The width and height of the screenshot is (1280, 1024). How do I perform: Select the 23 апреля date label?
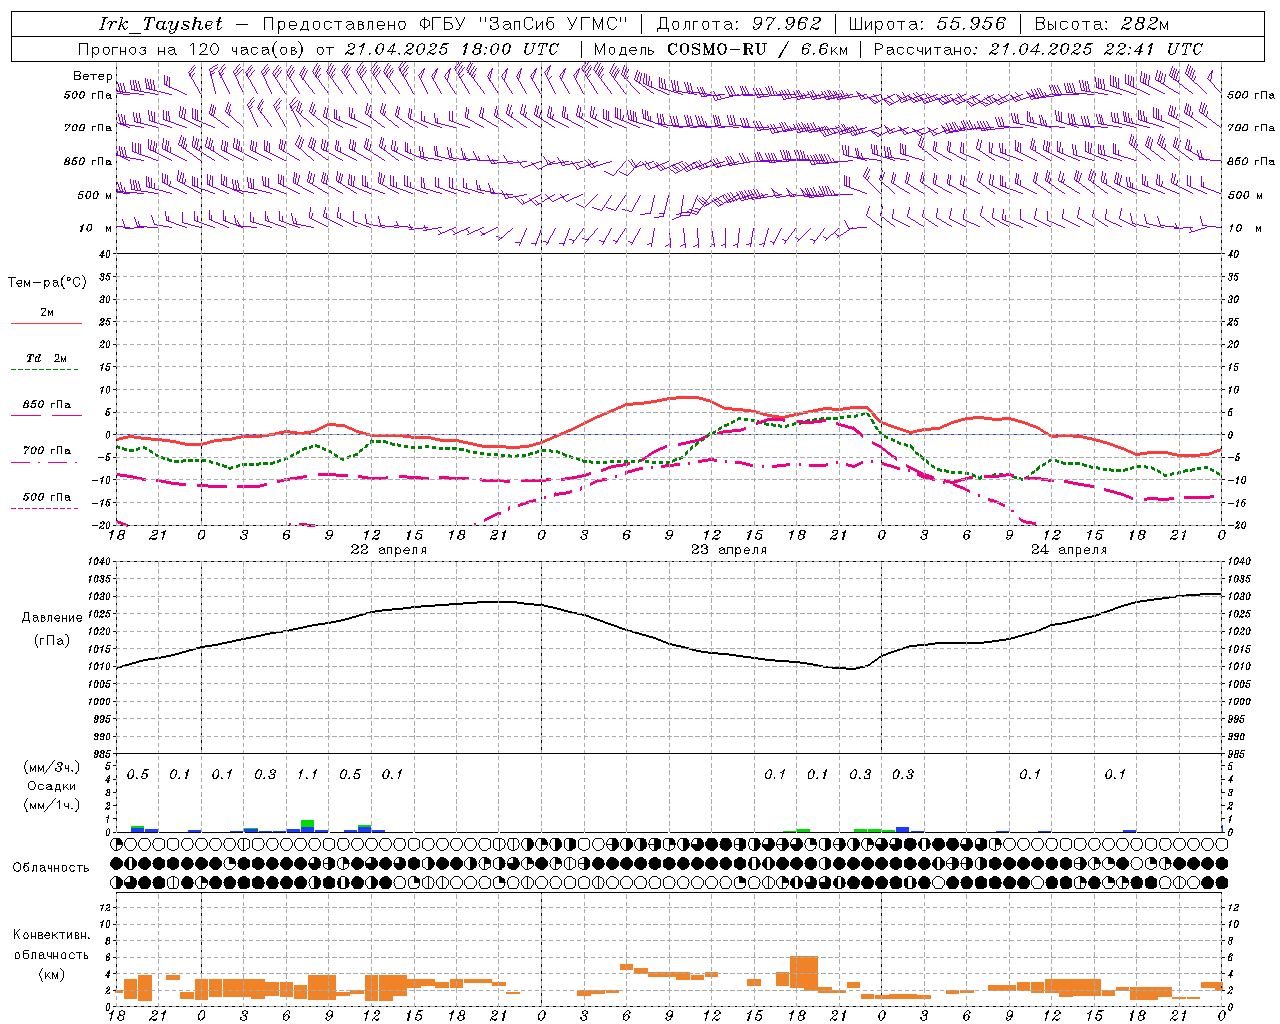(x=729, y=550)
